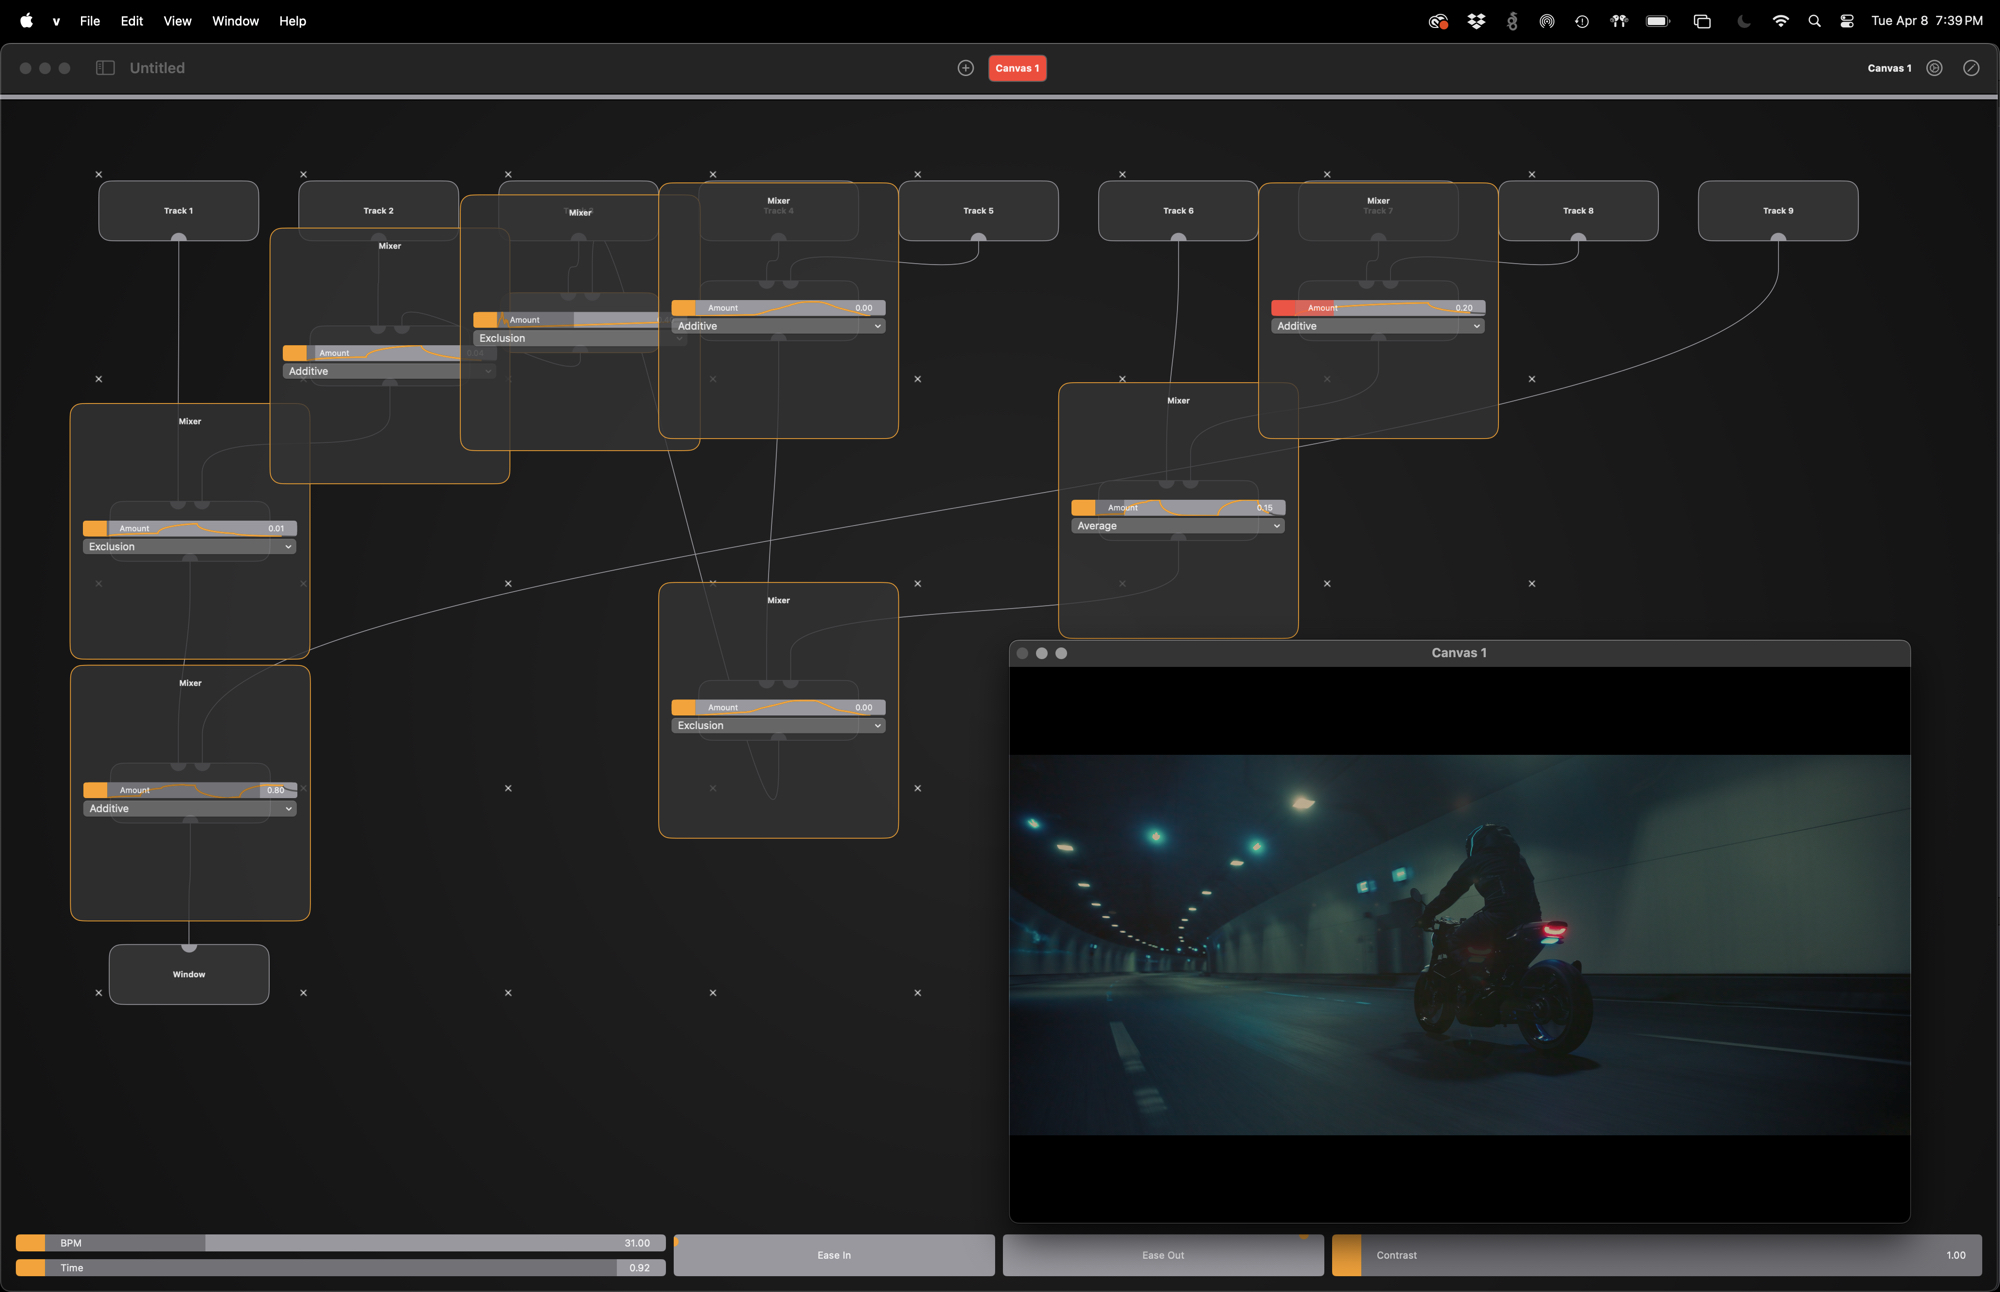Click the Dropbox menu bar icon

1475,21
